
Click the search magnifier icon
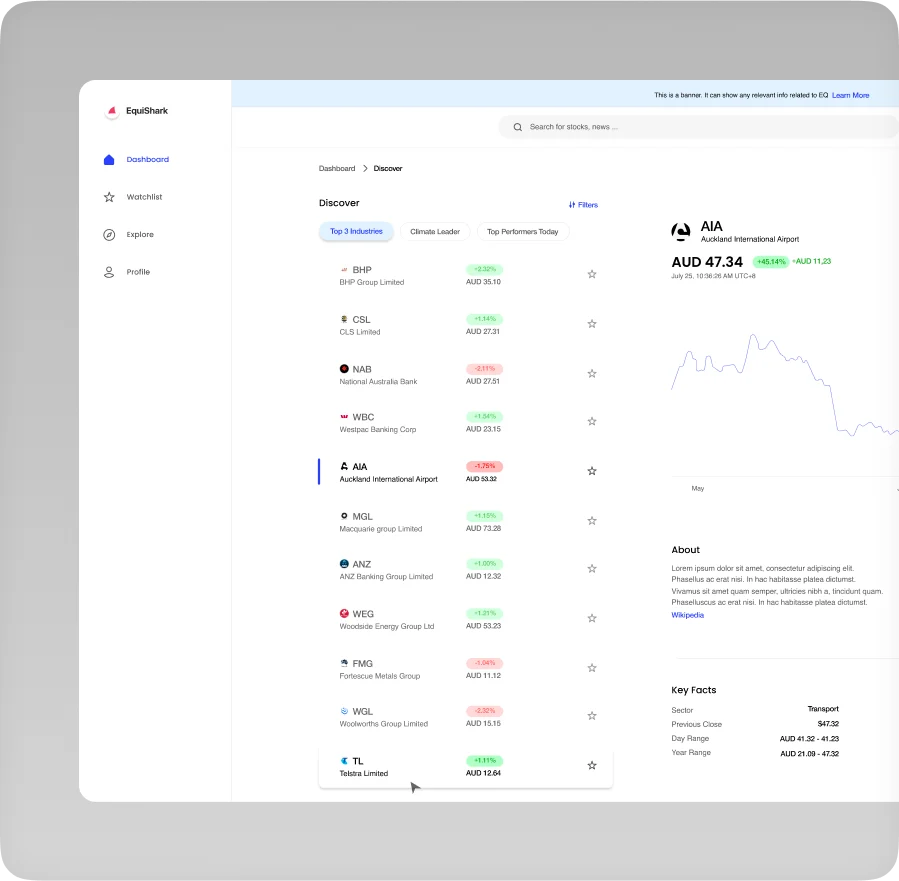coord(518,127)
